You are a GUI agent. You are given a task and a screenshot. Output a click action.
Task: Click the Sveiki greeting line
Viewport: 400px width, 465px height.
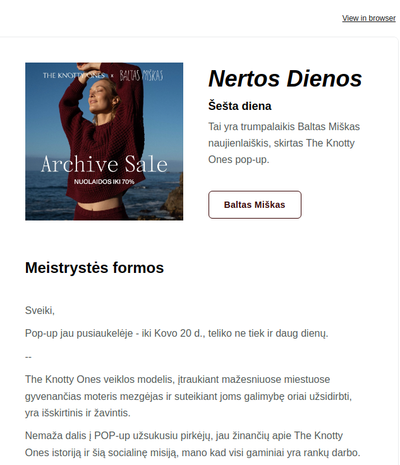40,310
